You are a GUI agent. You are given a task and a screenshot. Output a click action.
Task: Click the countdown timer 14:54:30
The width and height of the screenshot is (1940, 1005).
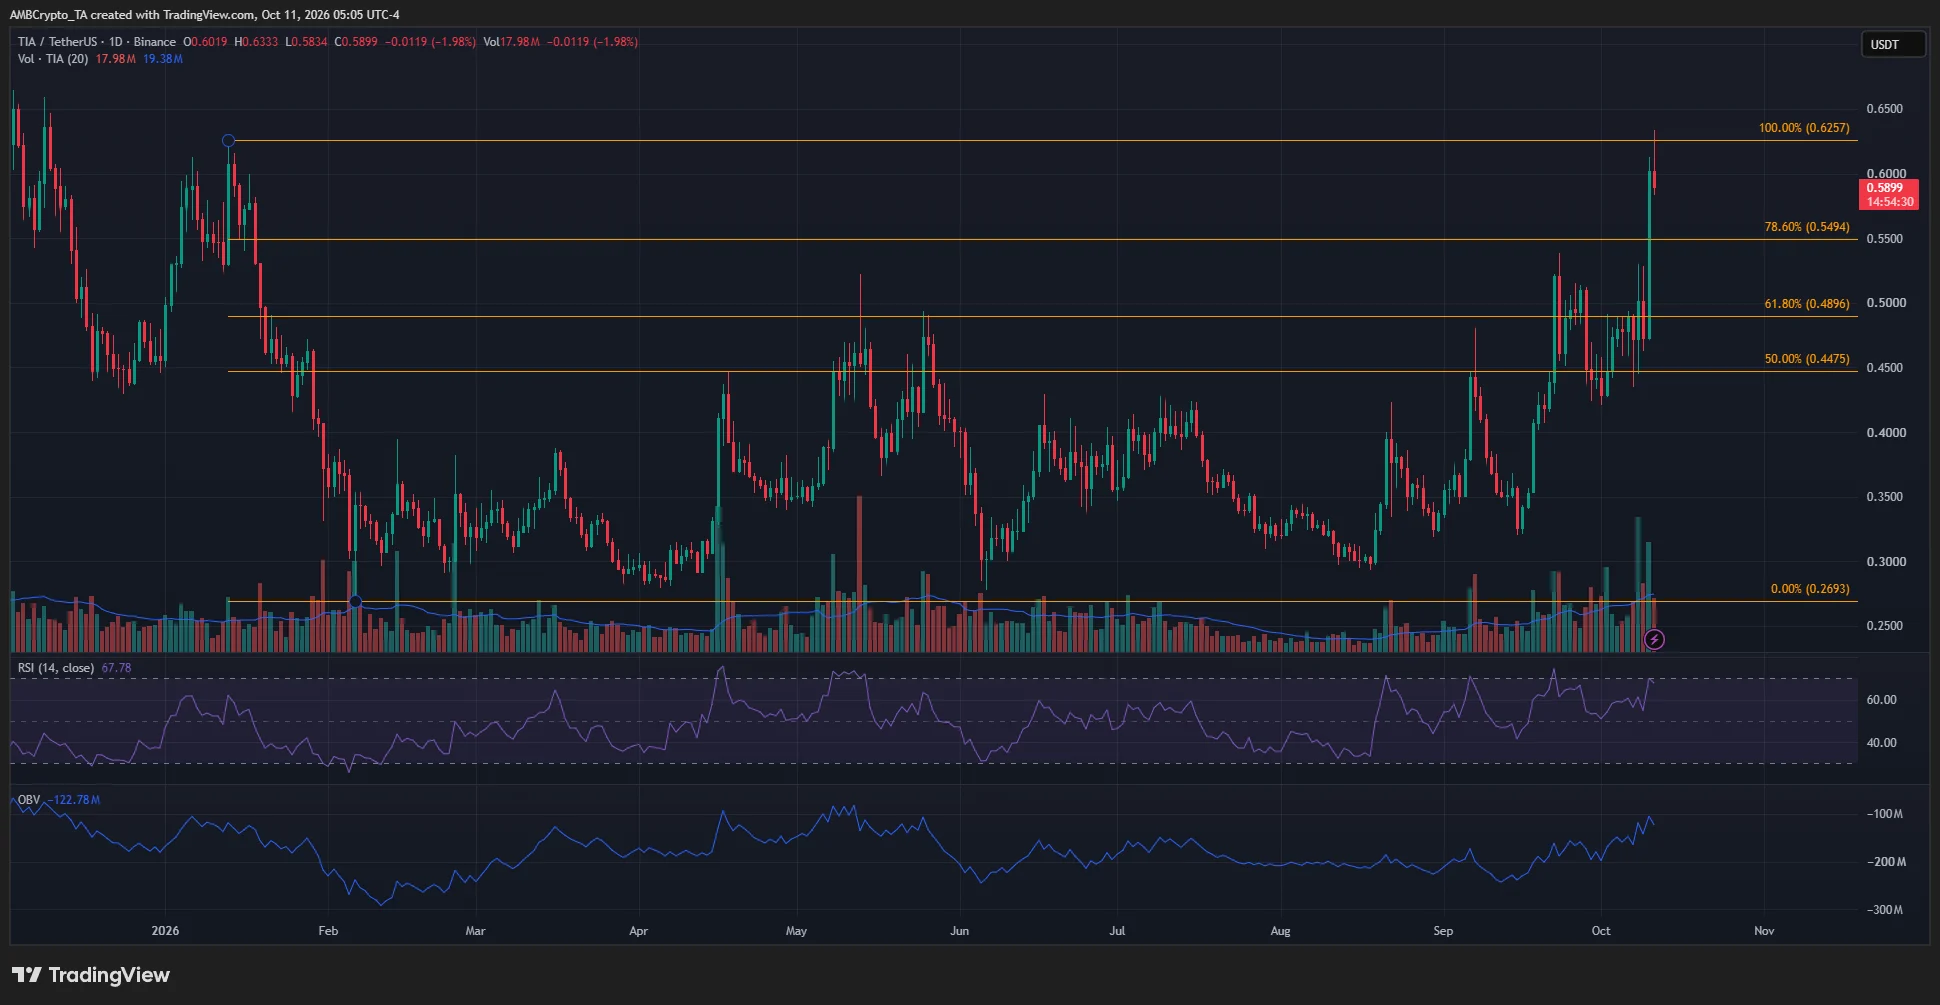coord(1890,202)
